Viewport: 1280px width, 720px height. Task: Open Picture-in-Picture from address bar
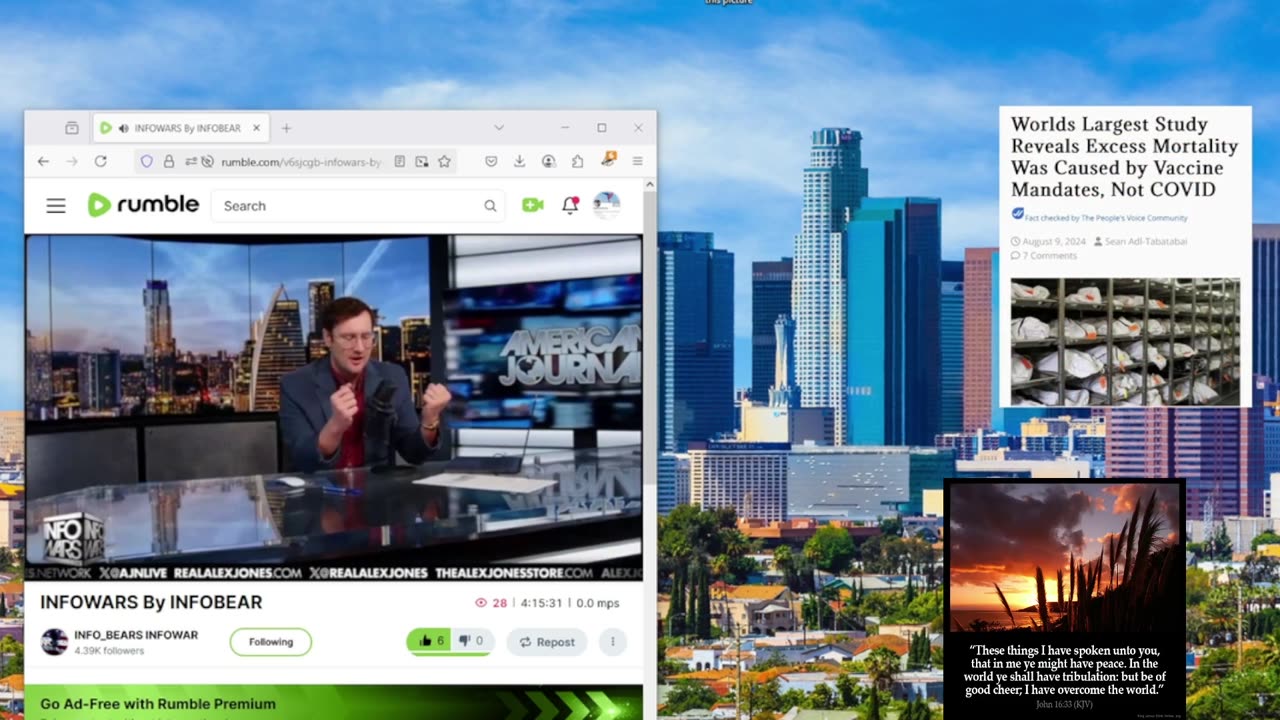click(422, 161)
